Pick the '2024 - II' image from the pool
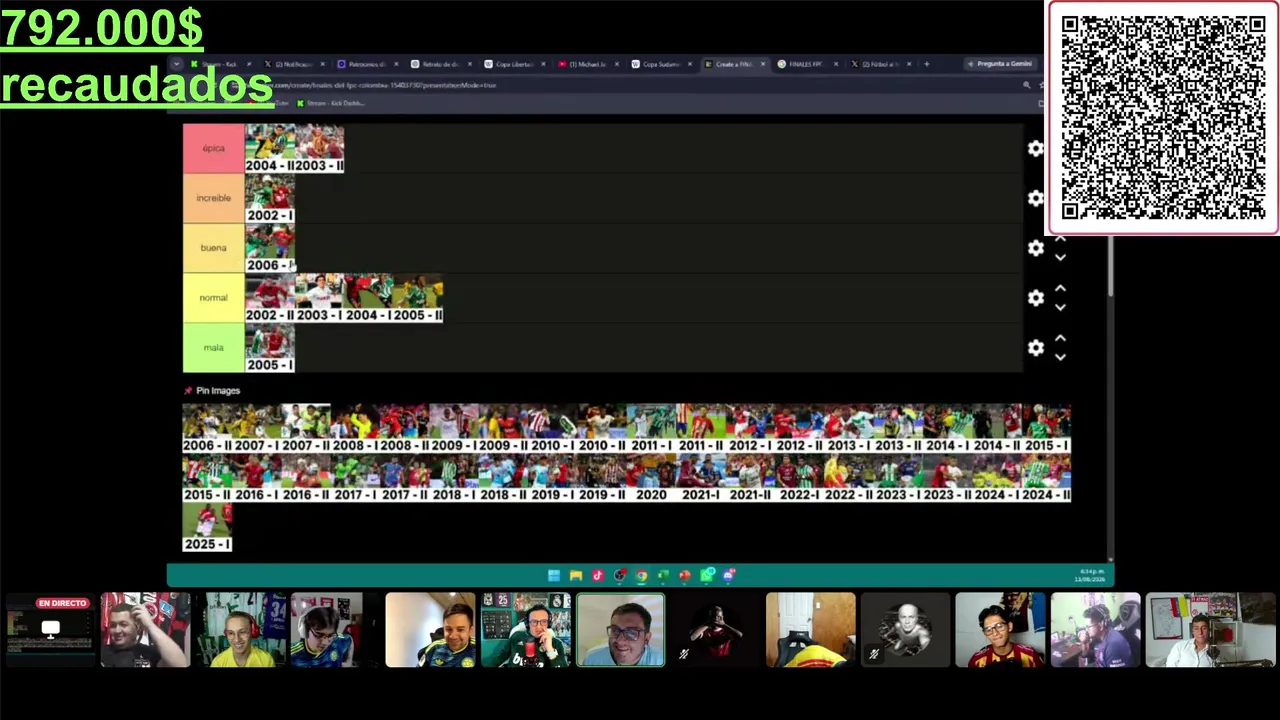This screenshot has width=1280, height=720. [x=1046, y=478]
